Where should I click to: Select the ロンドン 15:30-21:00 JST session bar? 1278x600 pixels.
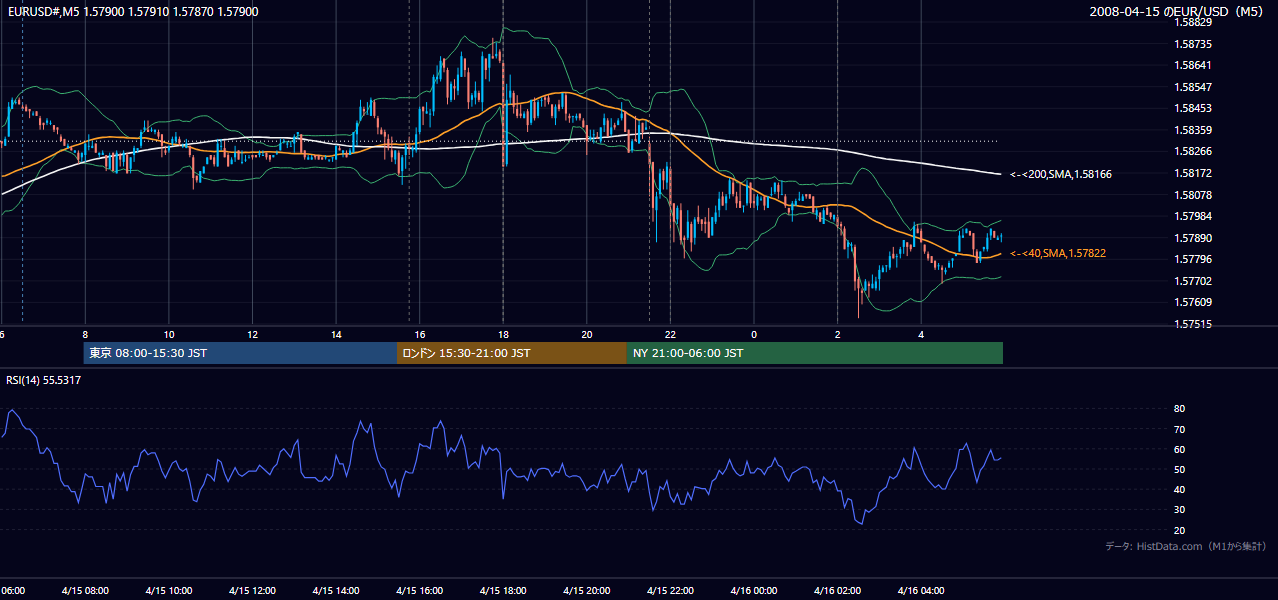click(x=512, y=353)
